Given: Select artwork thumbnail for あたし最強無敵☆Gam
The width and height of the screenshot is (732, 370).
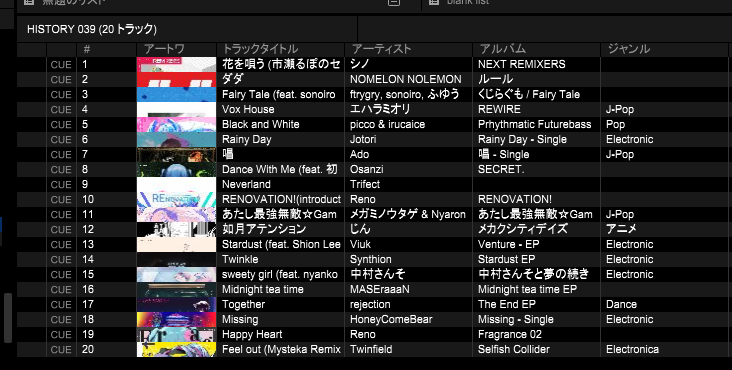Looking at the screenshot, I should pyautogui.click(x=176, y=214).
